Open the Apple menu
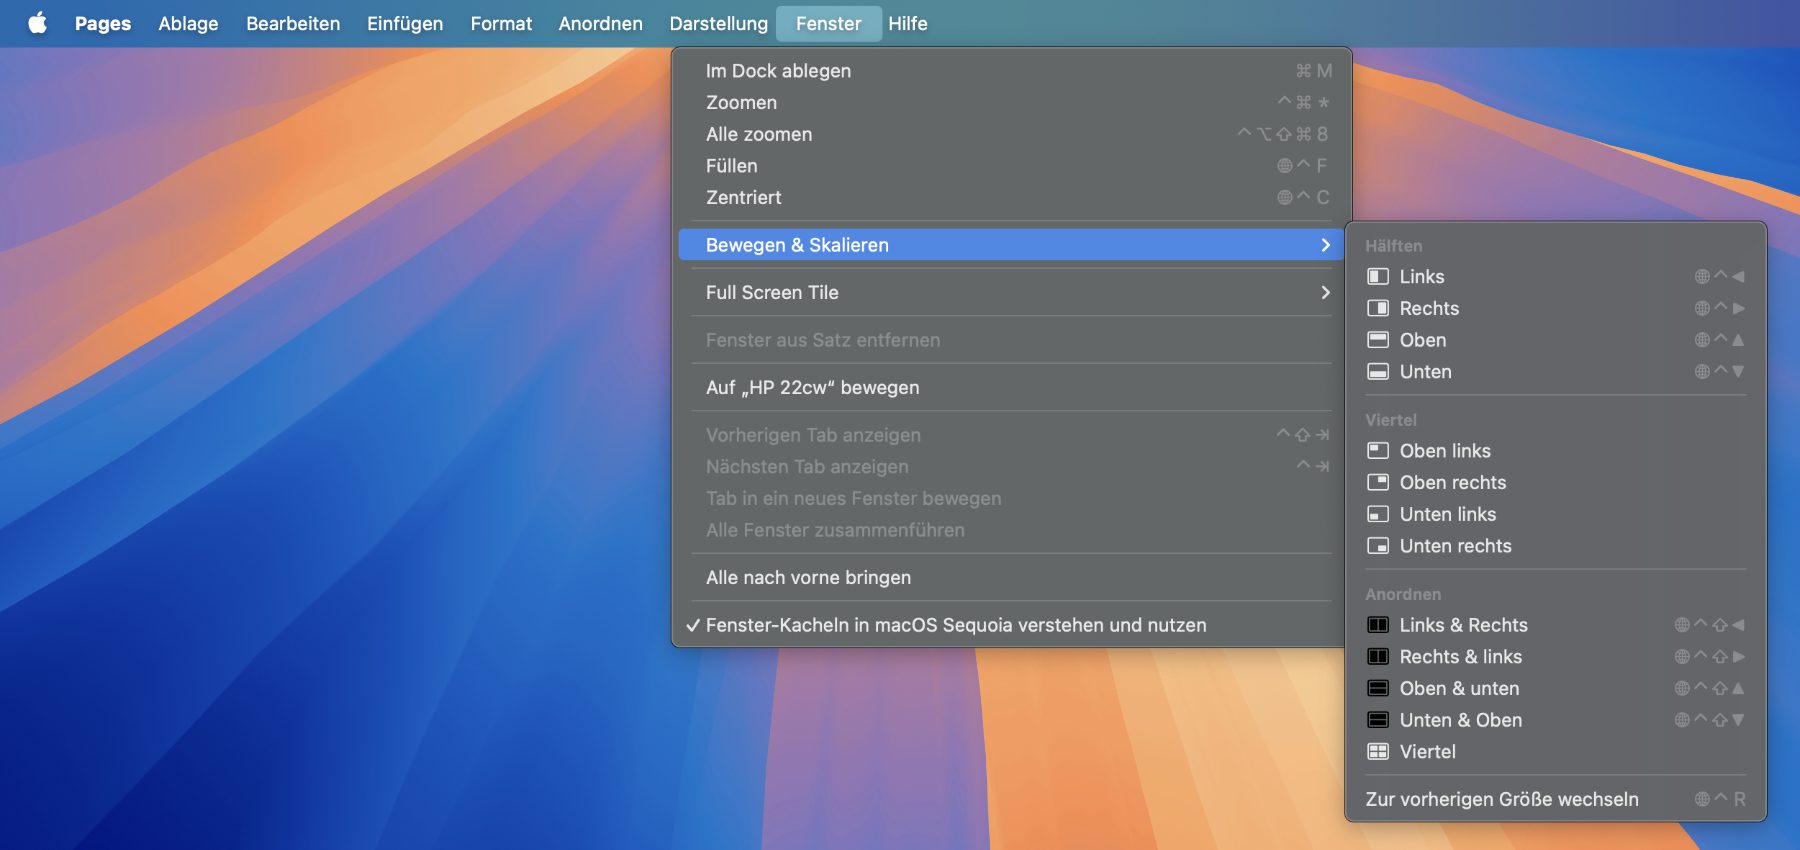The image size is (1800, 850). (x=37, y=23)
